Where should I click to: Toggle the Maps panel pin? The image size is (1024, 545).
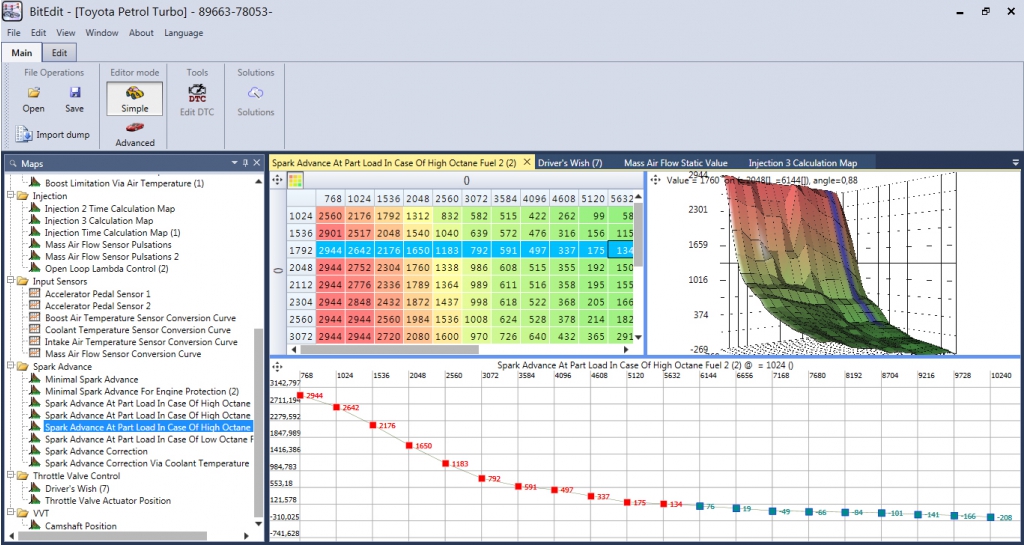[x=246, y=163]
